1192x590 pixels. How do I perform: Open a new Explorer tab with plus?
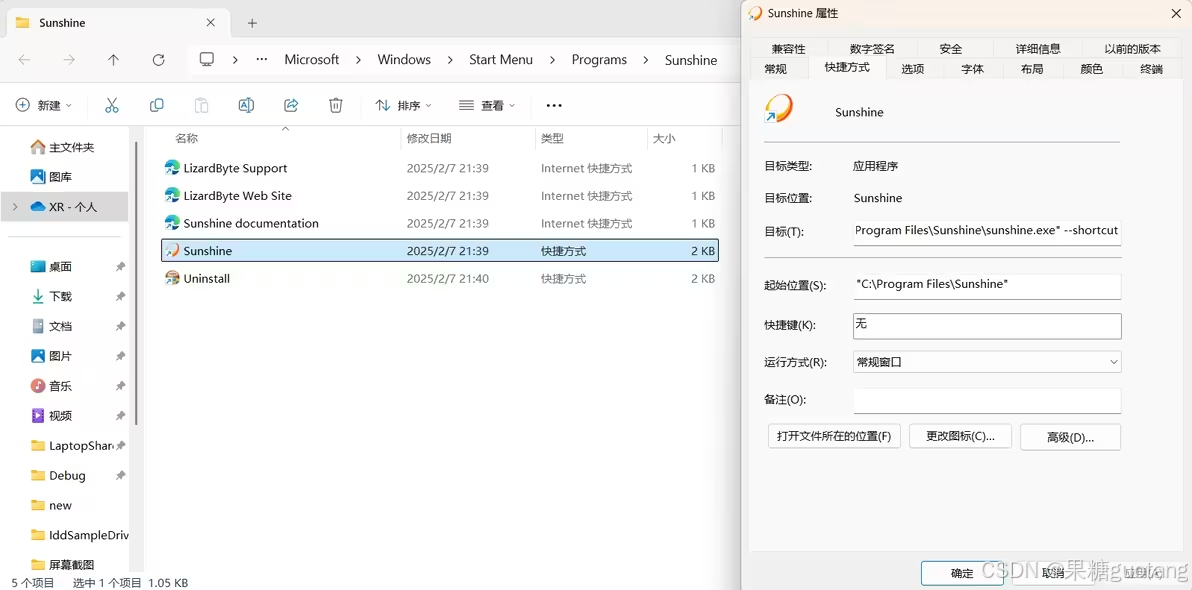[252, 23]
